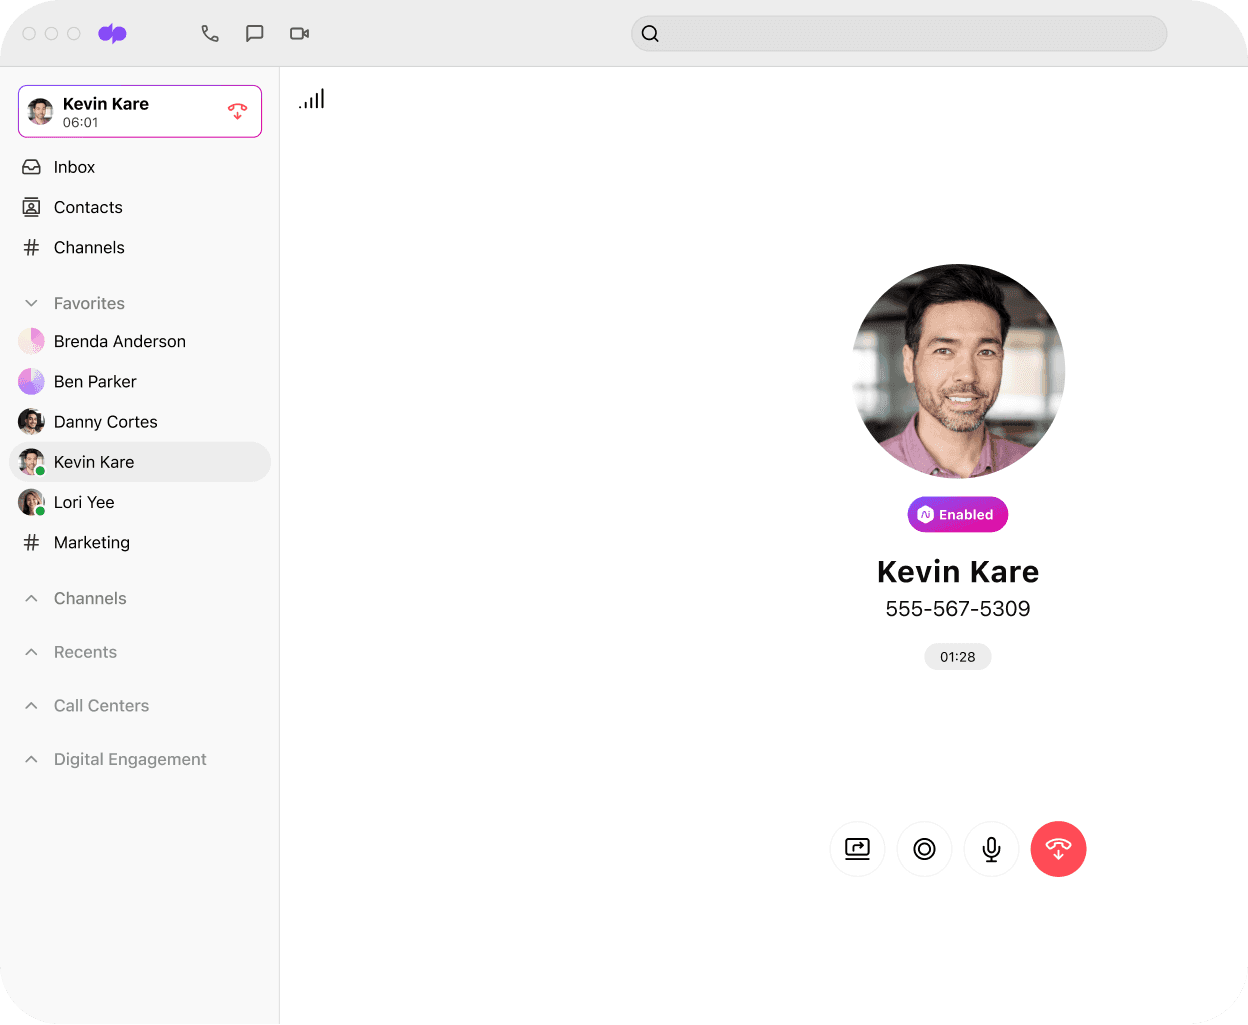
Task: Expand the Call Centers section
Action: click(x=31, y=705)
